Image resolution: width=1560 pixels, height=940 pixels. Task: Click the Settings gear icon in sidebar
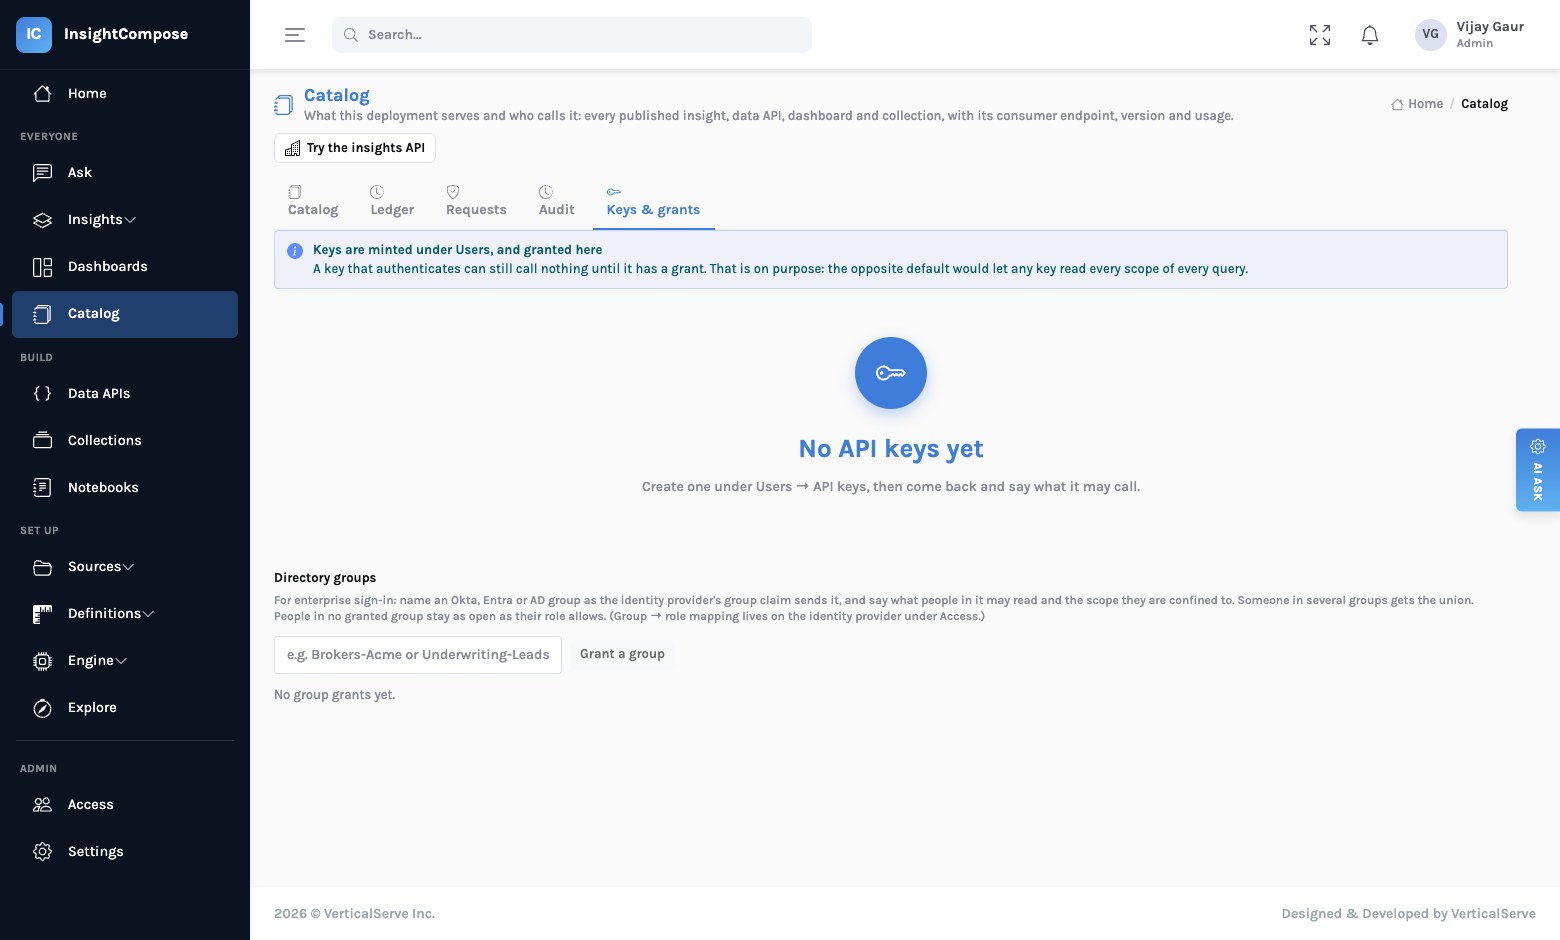click(42, 851)
